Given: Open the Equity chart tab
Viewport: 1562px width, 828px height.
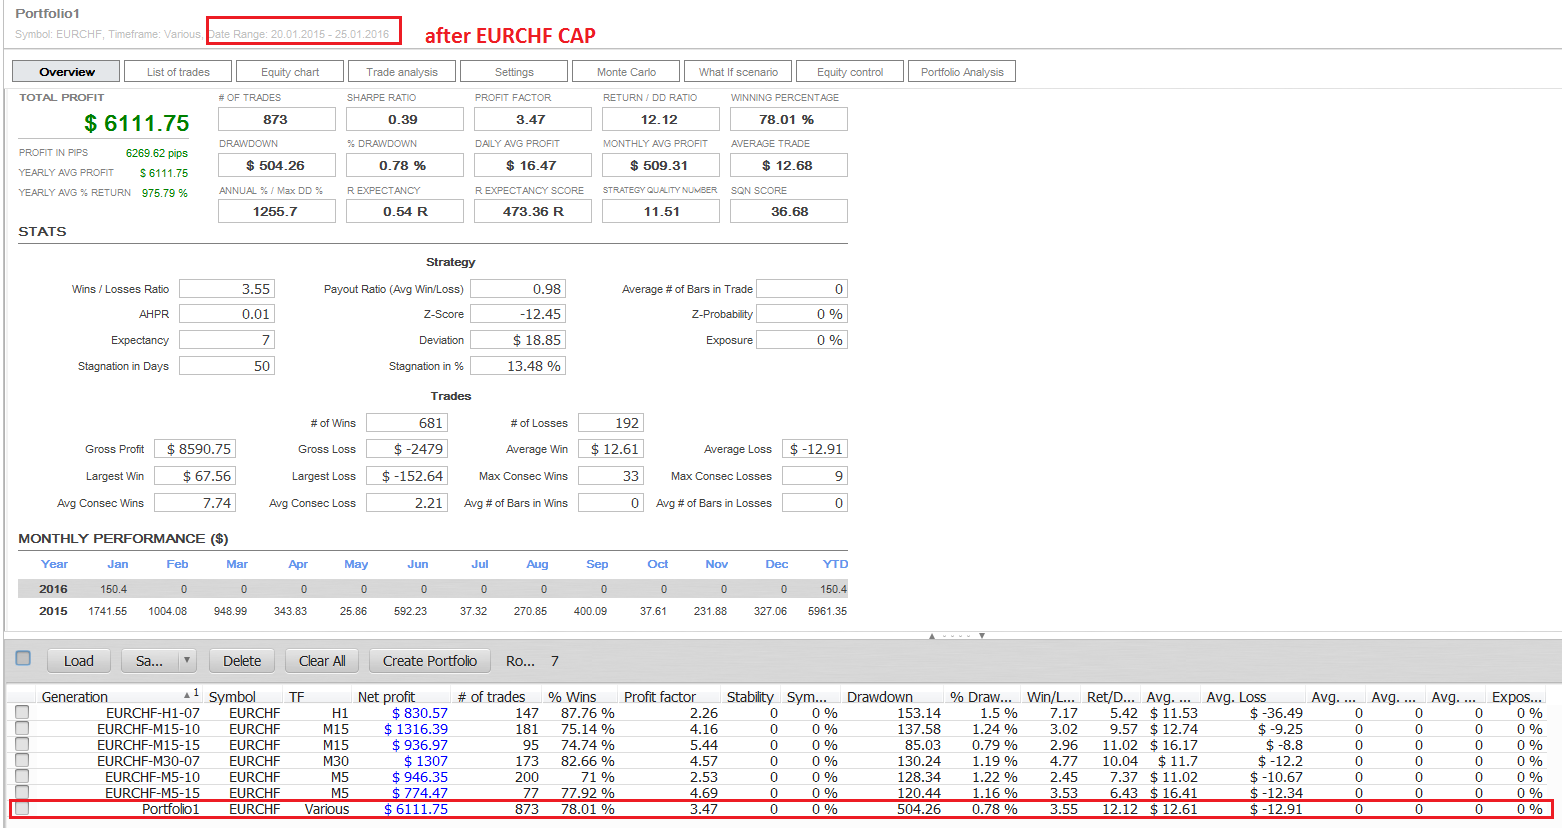Looking at the screenshot, I should 290,71.
